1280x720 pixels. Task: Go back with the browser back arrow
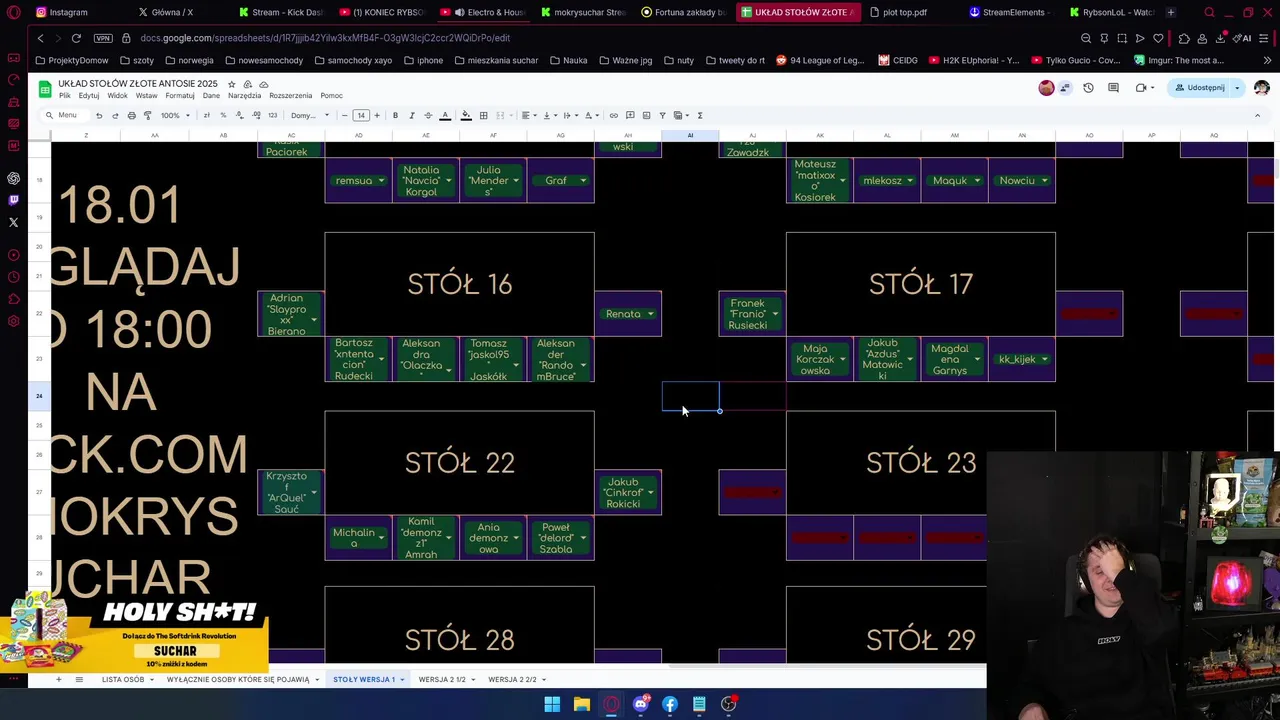pos(40,38)
